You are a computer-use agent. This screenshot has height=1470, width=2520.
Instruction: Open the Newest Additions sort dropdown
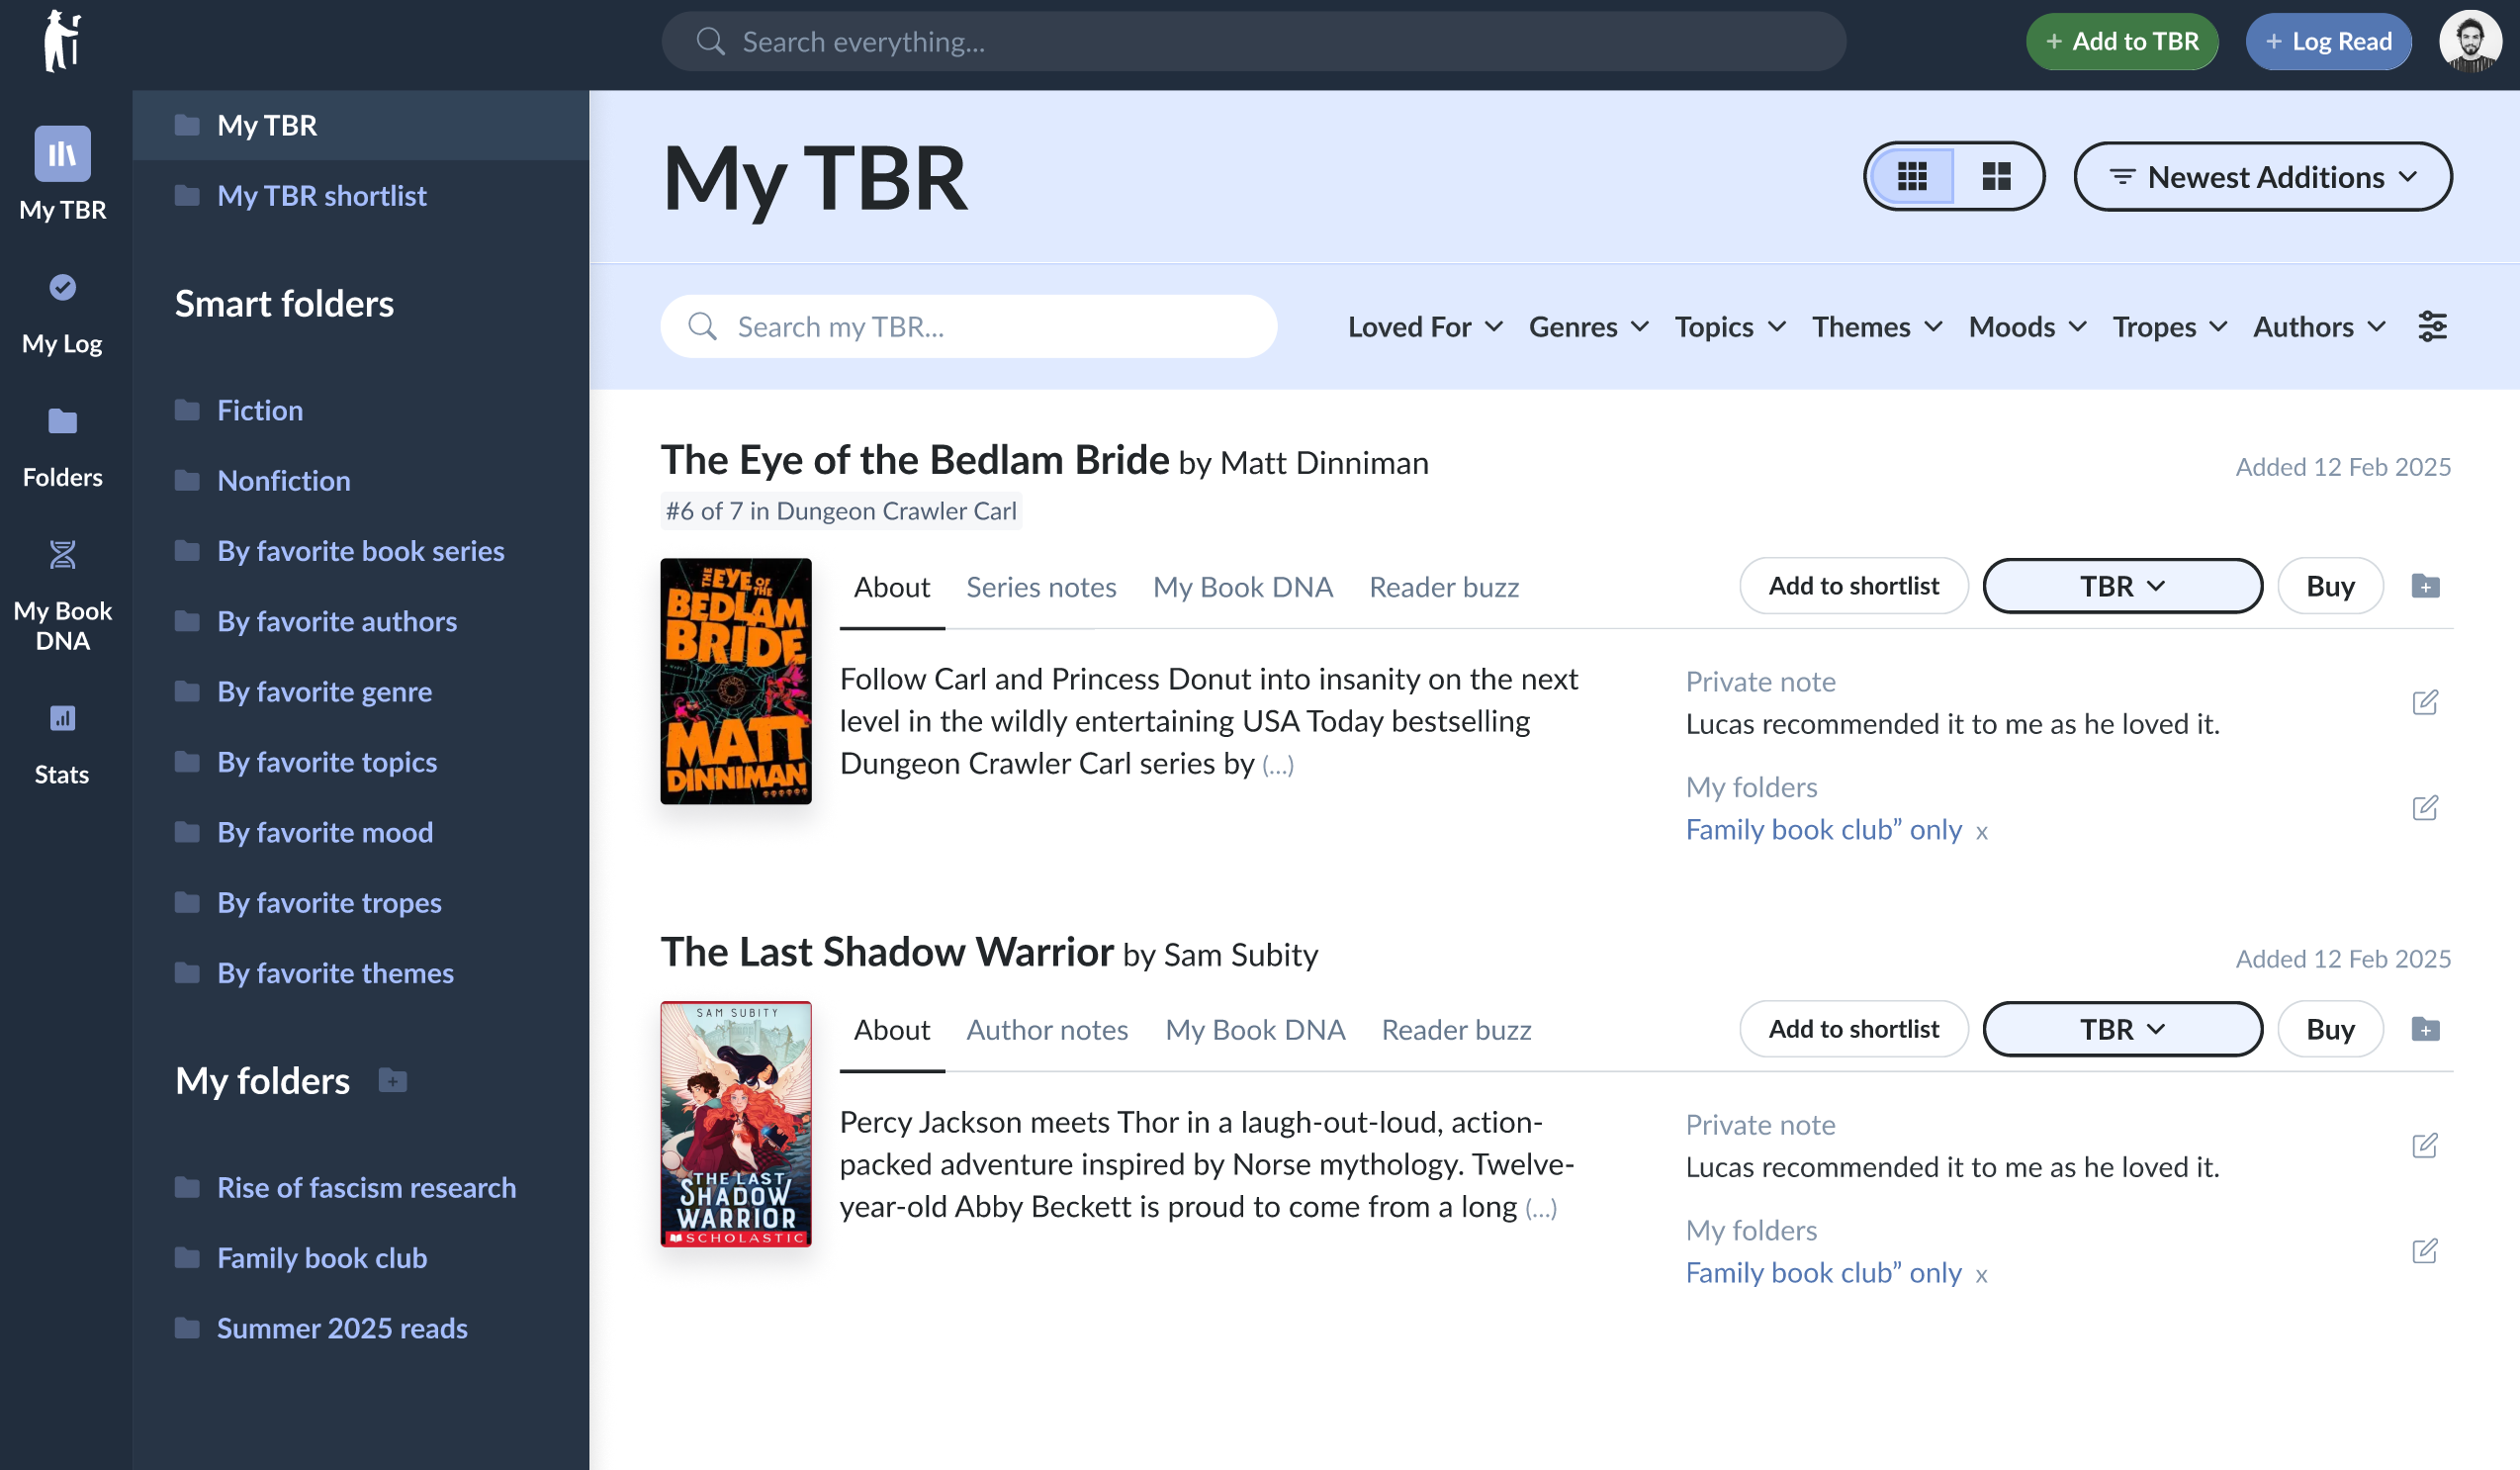pos(2262,177)
